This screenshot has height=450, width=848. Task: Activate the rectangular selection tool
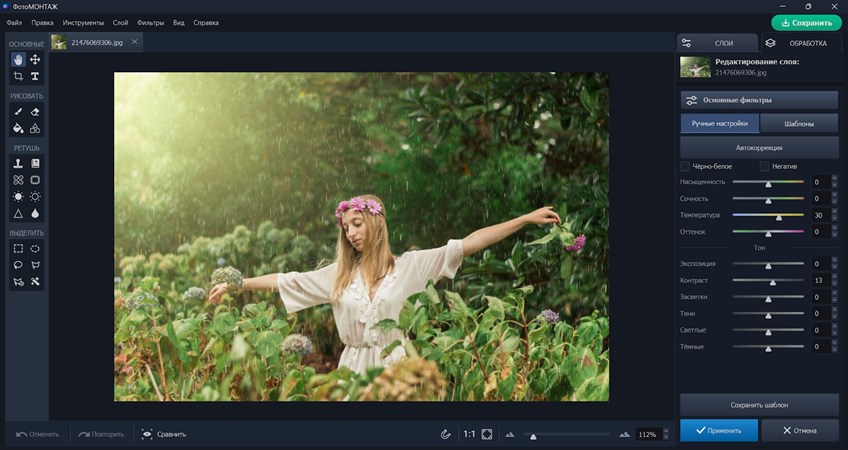tap(18, 248)
